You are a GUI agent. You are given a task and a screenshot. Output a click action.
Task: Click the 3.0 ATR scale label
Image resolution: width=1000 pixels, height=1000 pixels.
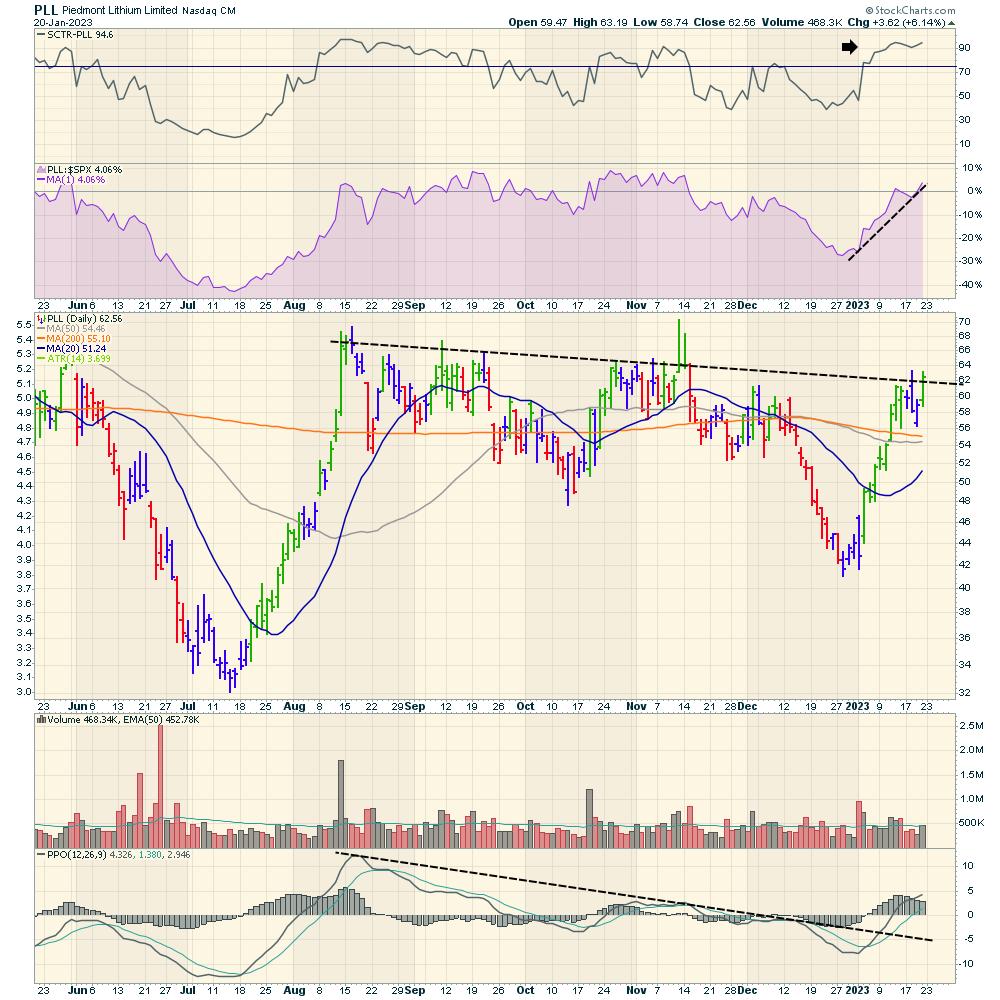(x=24, y=692)
